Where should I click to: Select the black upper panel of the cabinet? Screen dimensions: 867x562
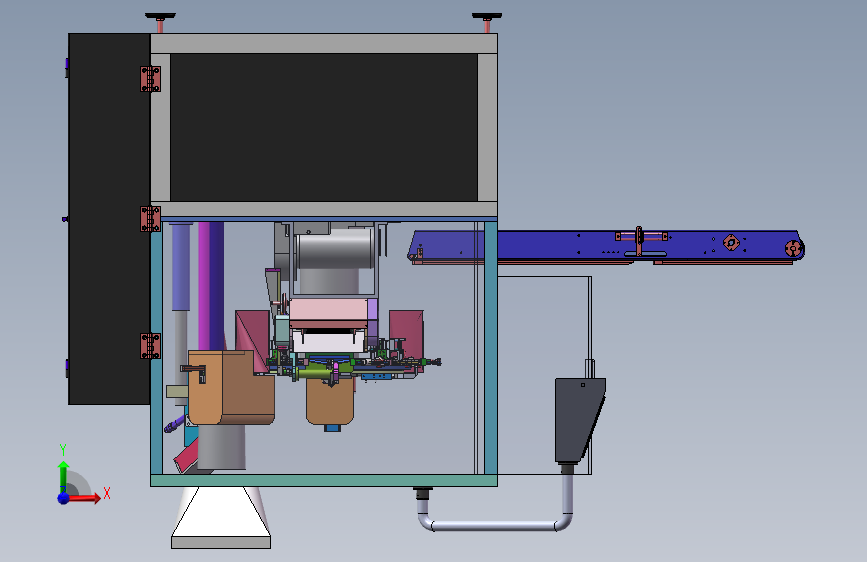point(323,127)
